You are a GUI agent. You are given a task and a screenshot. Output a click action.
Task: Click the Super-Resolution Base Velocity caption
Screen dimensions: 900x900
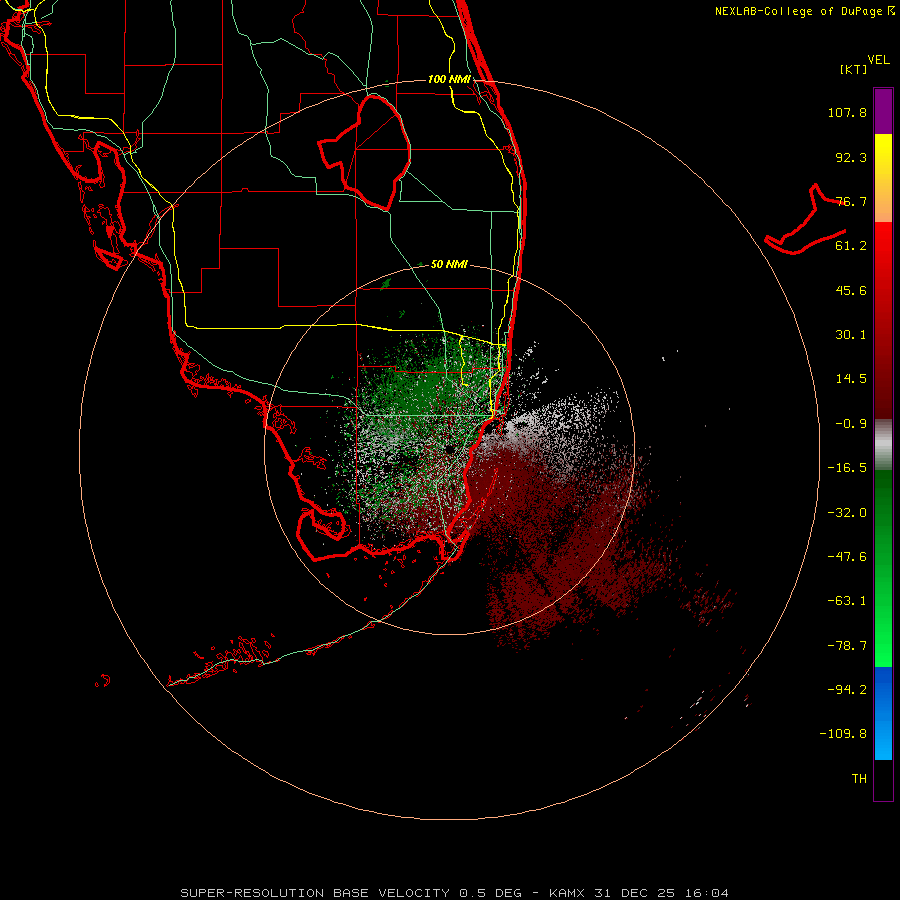(x=454, y=893)
